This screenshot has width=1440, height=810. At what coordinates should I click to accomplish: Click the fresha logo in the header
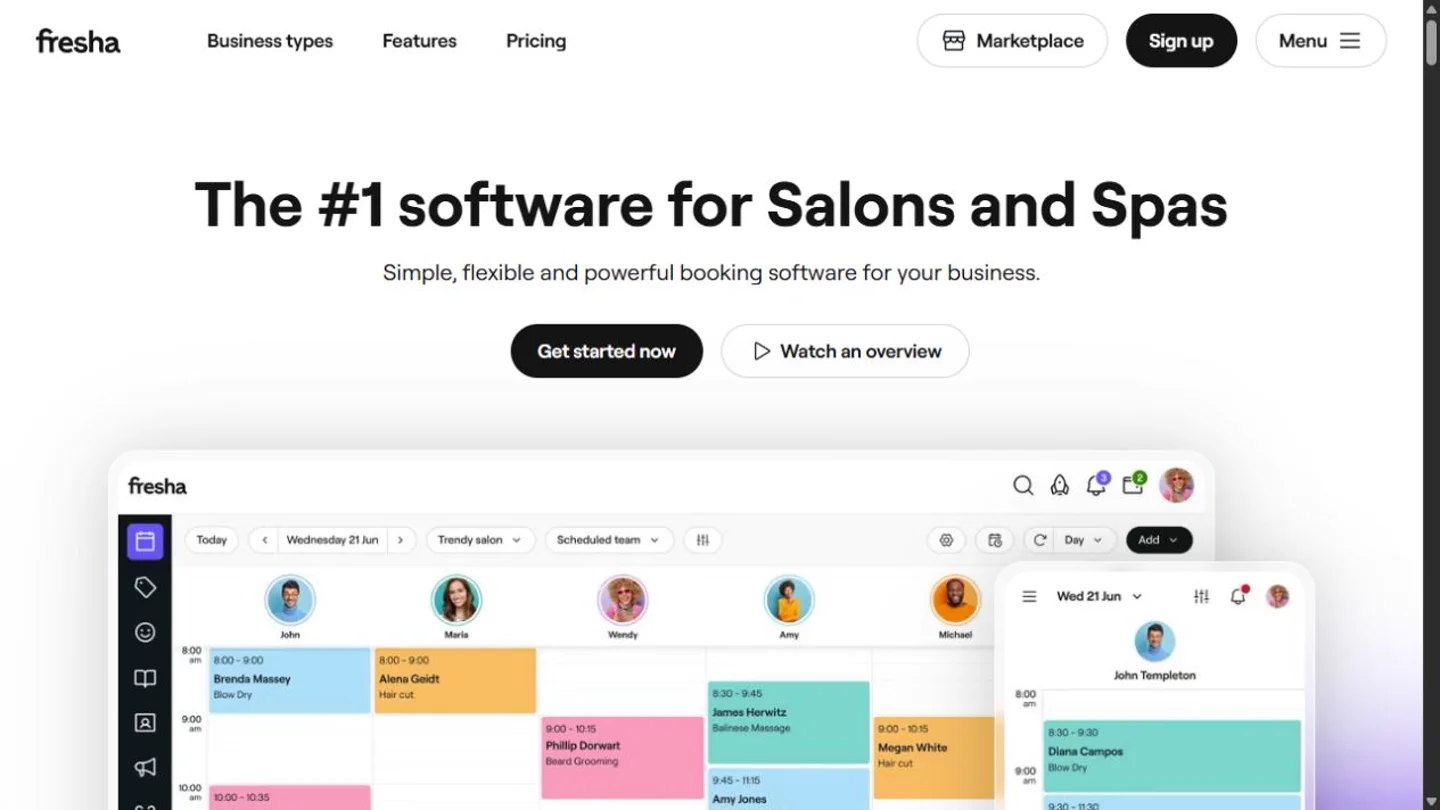click(78, 41)
